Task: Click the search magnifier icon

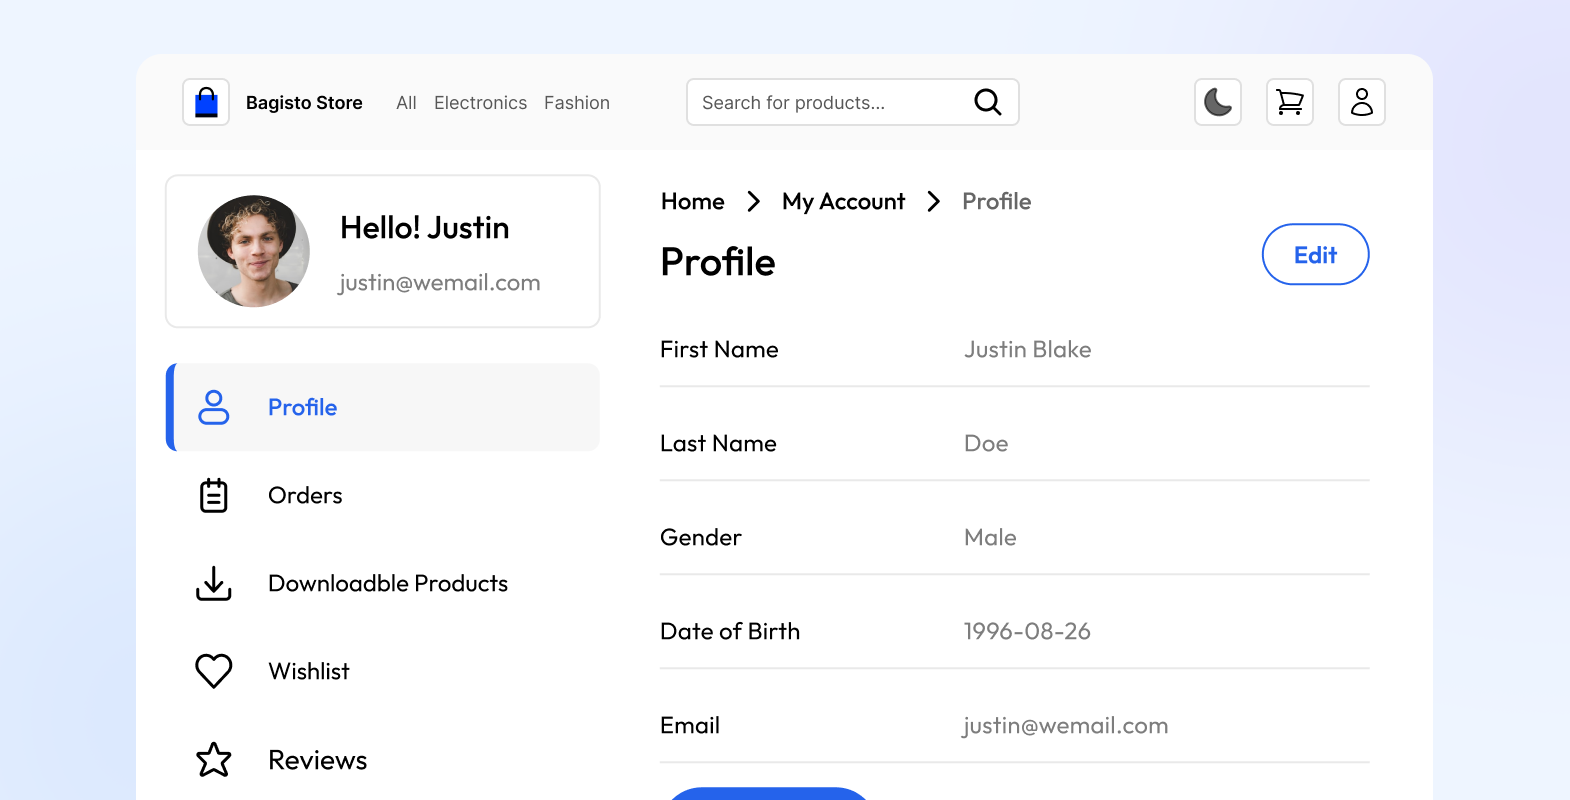Action: pos(988,102)
